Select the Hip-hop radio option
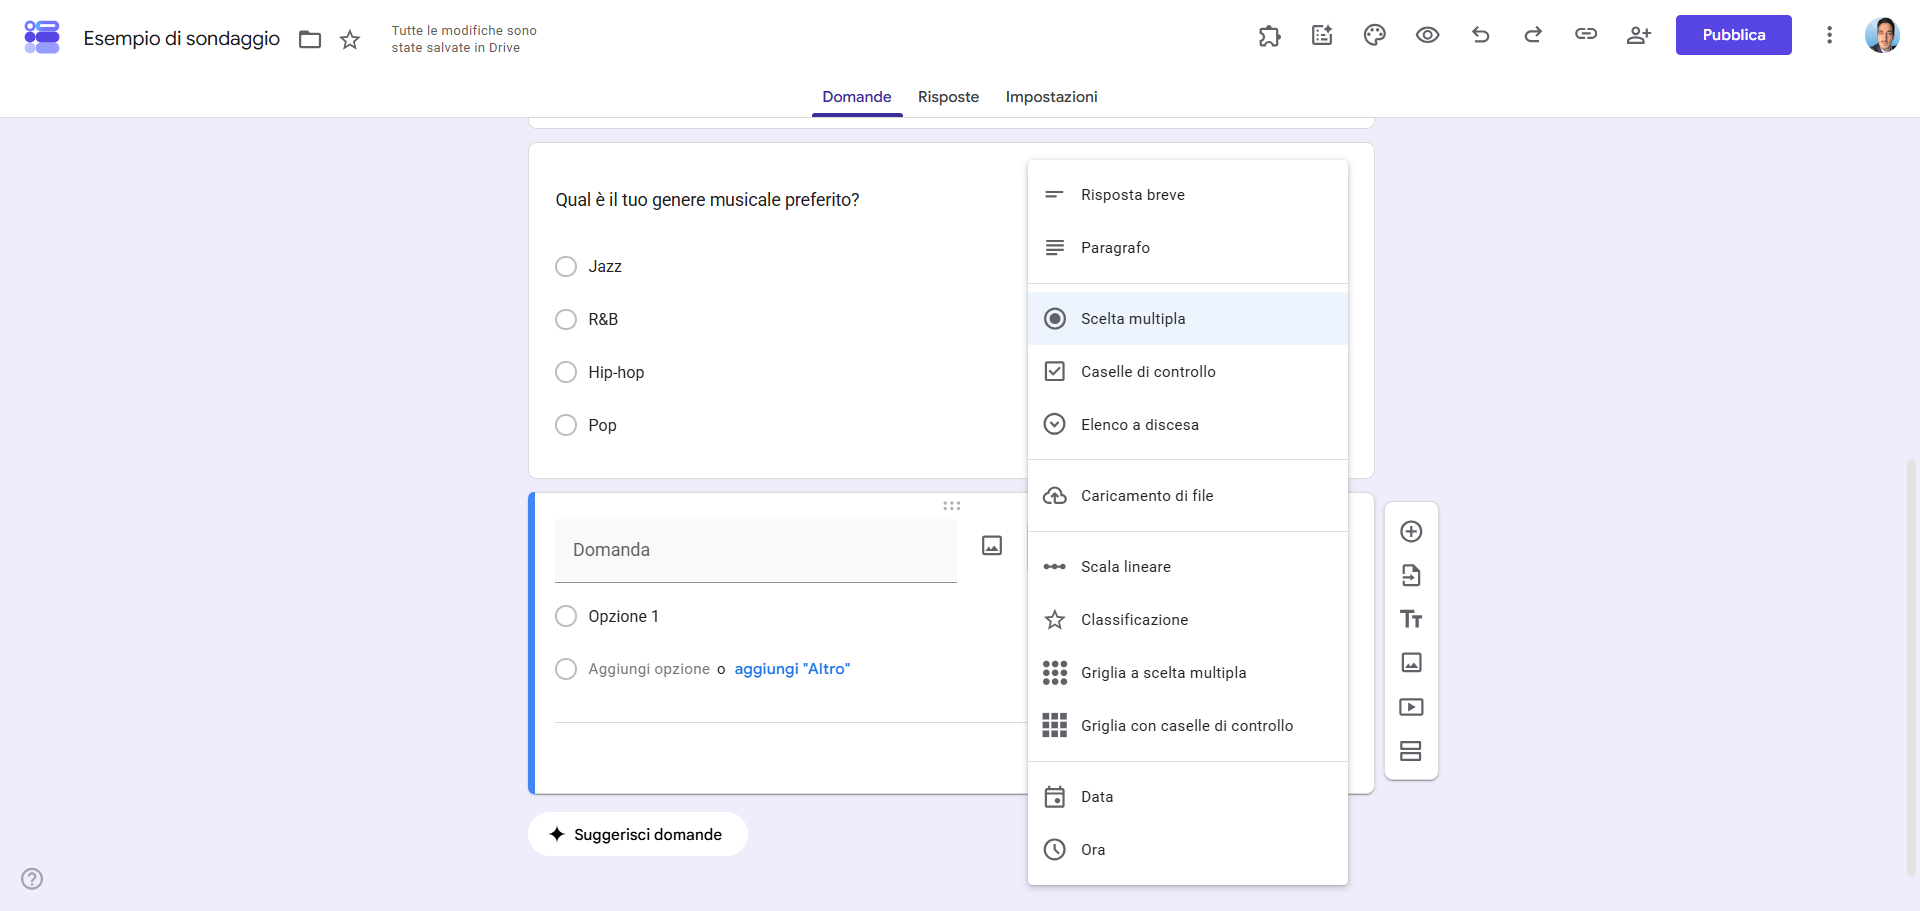The width and height of the screenshot is (1920, 911). pos(566,372)
